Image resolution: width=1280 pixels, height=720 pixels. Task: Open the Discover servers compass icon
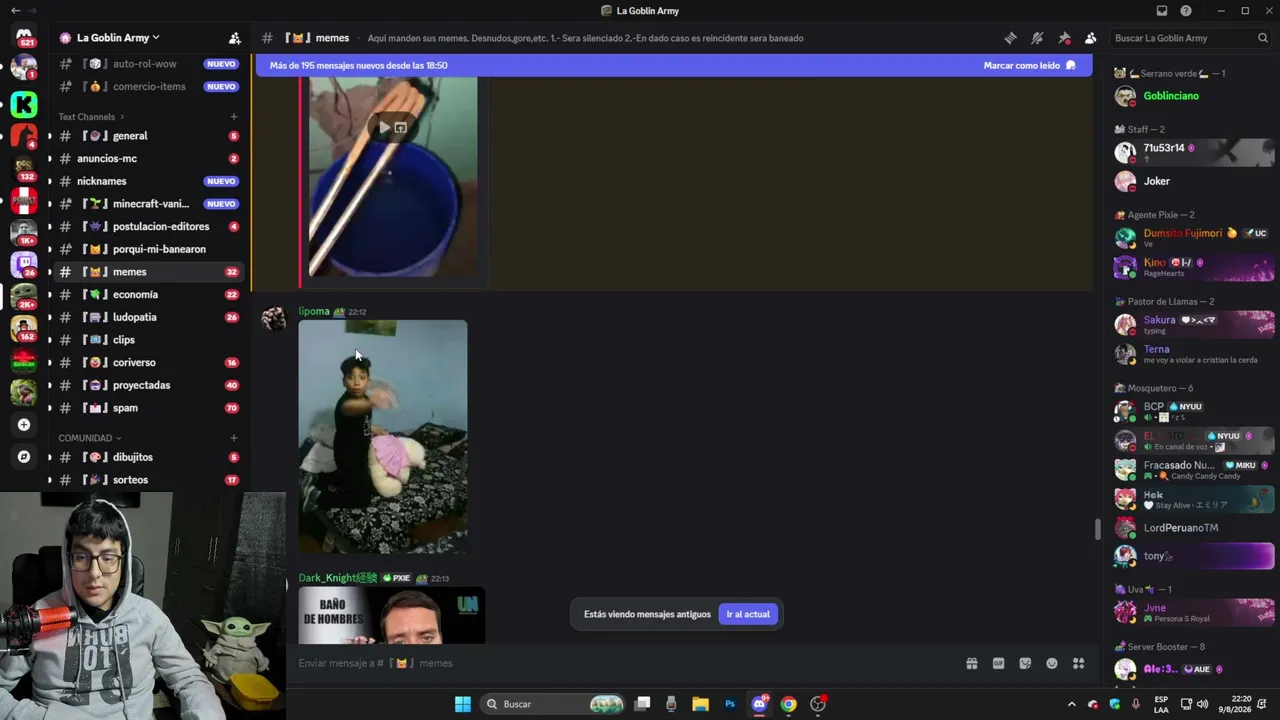pyautogui.click(x=24, y=456)
